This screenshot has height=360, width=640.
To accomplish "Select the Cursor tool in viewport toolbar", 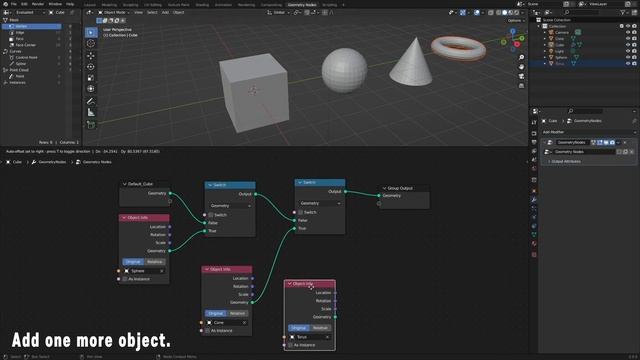I will (91, 43).
